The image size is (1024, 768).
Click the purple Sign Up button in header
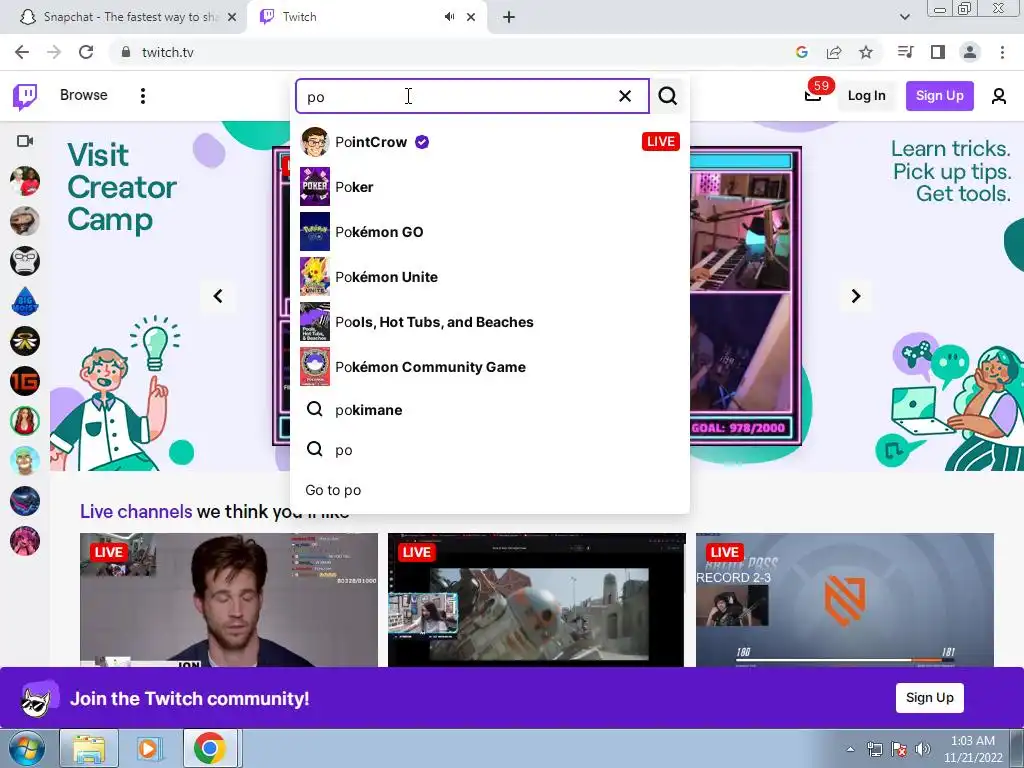coord(939,96)
